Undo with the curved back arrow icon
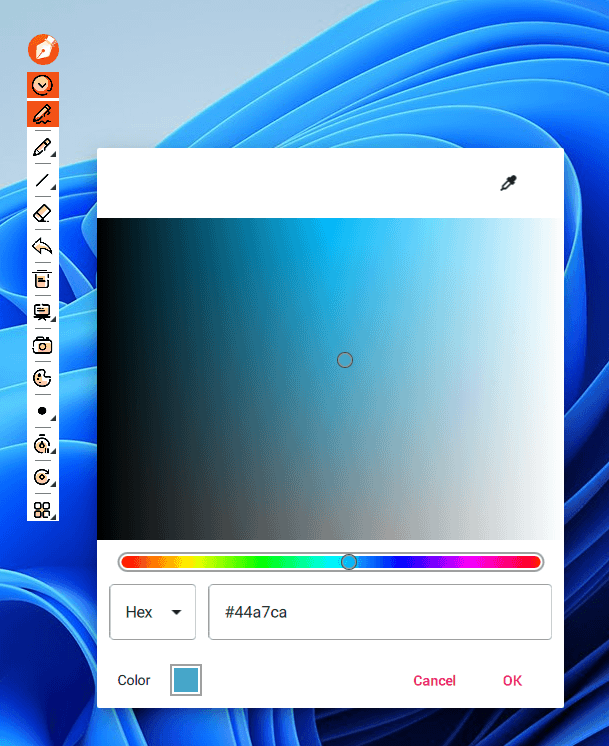Screen dimensions: 609x746 pyautogui.click(x=42, y=246)
